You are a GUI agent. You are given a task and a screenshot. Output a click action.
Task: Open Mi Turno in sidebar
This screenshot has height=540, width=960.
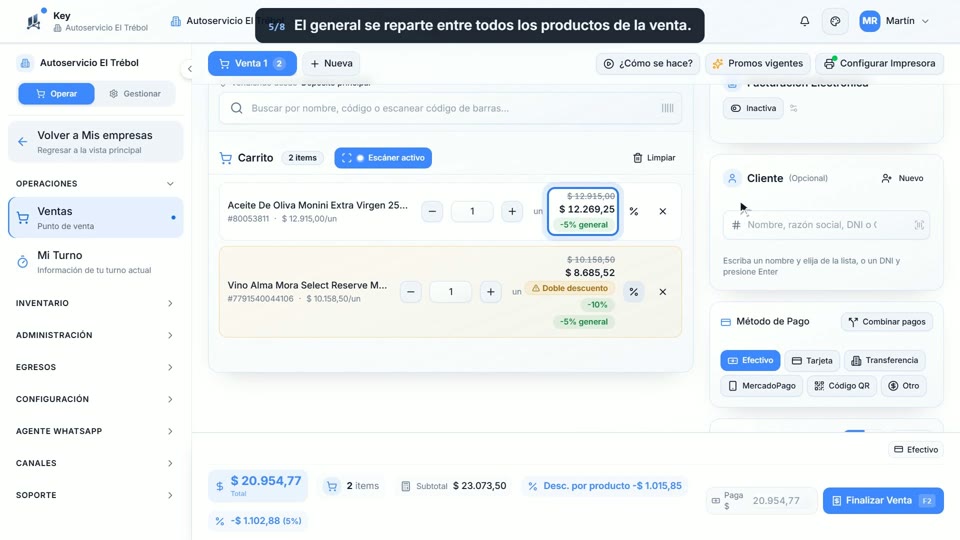[x=96, y=261]
